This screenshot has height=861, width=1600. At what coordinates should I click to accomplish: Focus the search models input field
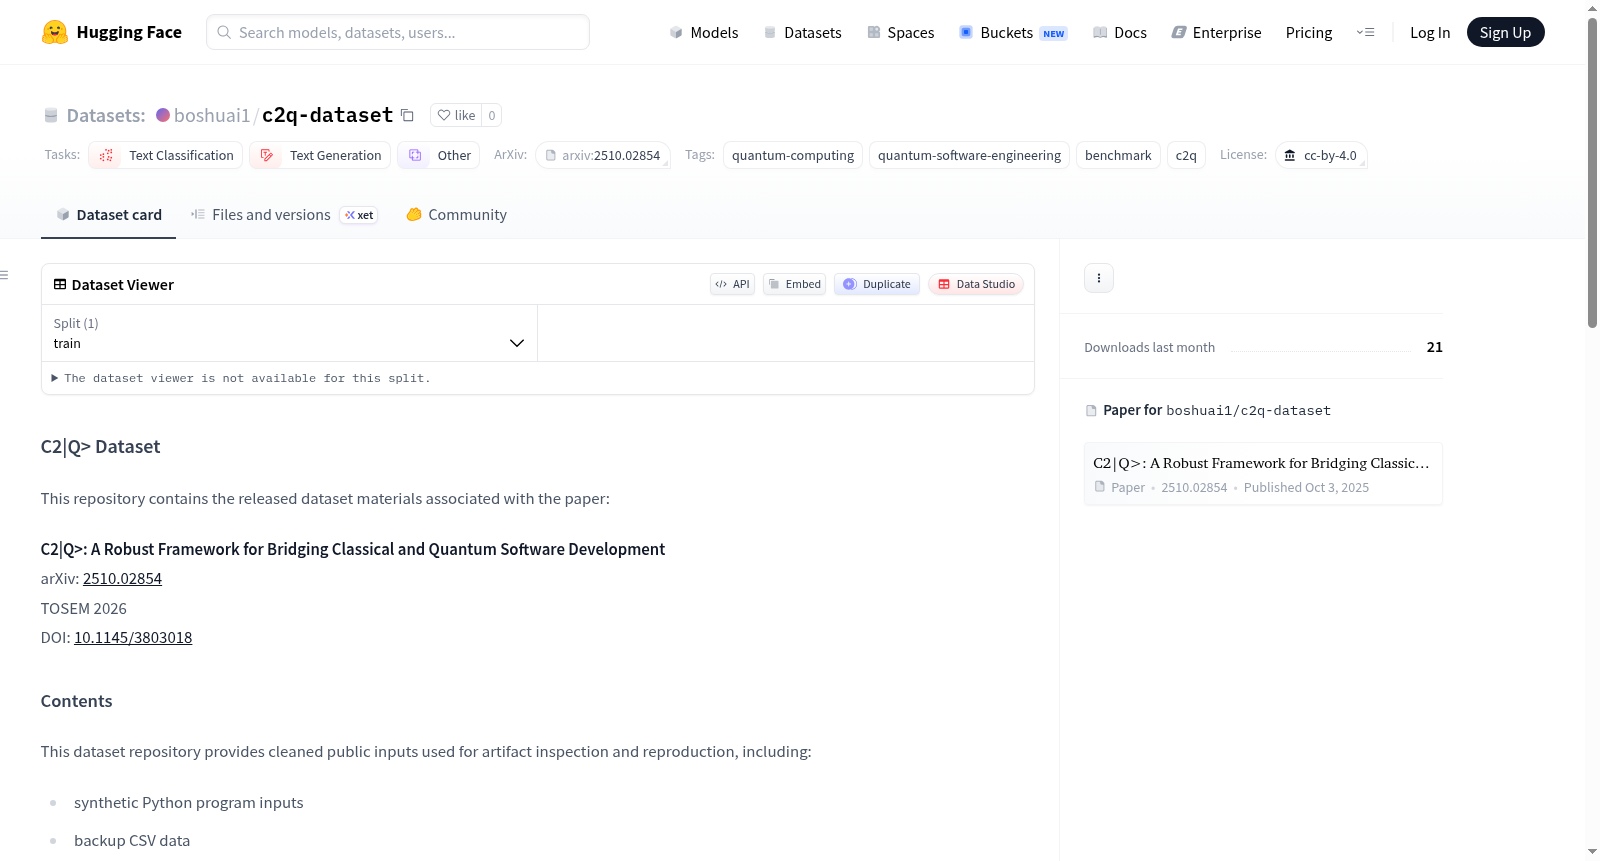coord(398,32)
